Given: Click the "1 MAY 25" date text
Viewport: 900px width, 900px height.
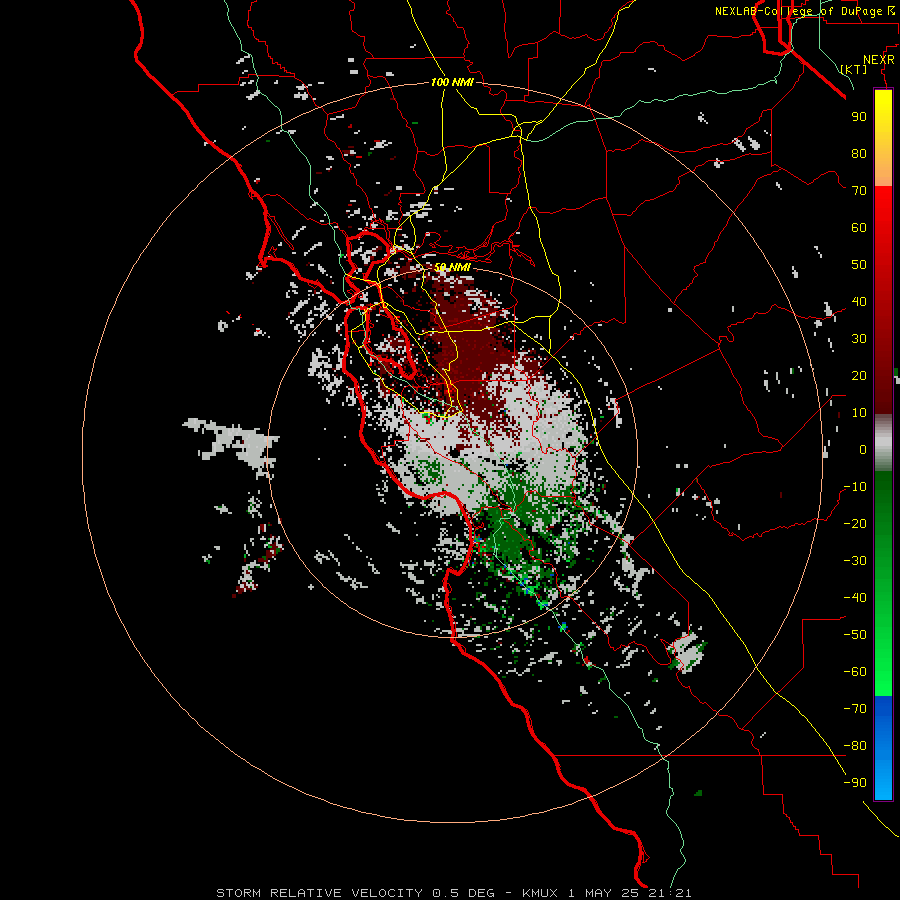Looking at the screenshot, I should coord(605,893).
